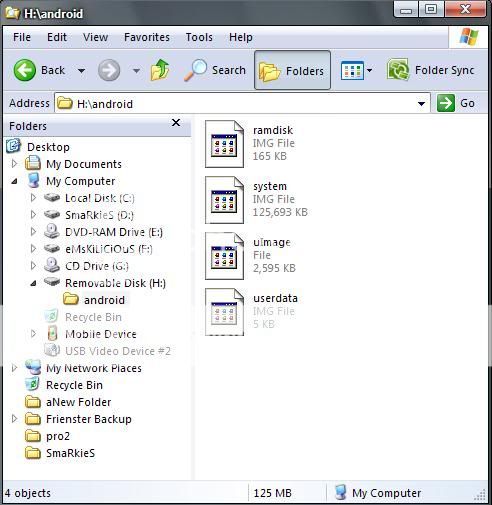
Task: Toggle the Folders pane button
Action: [x=292, y=70]
